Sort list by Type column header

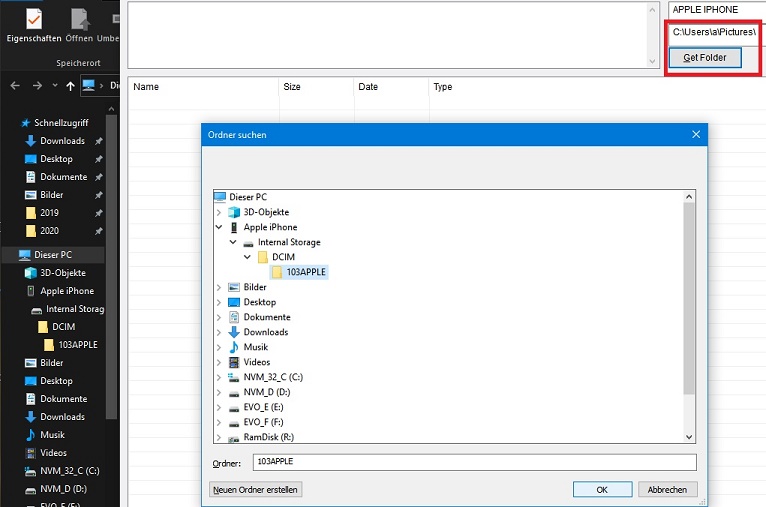(443, 86)
